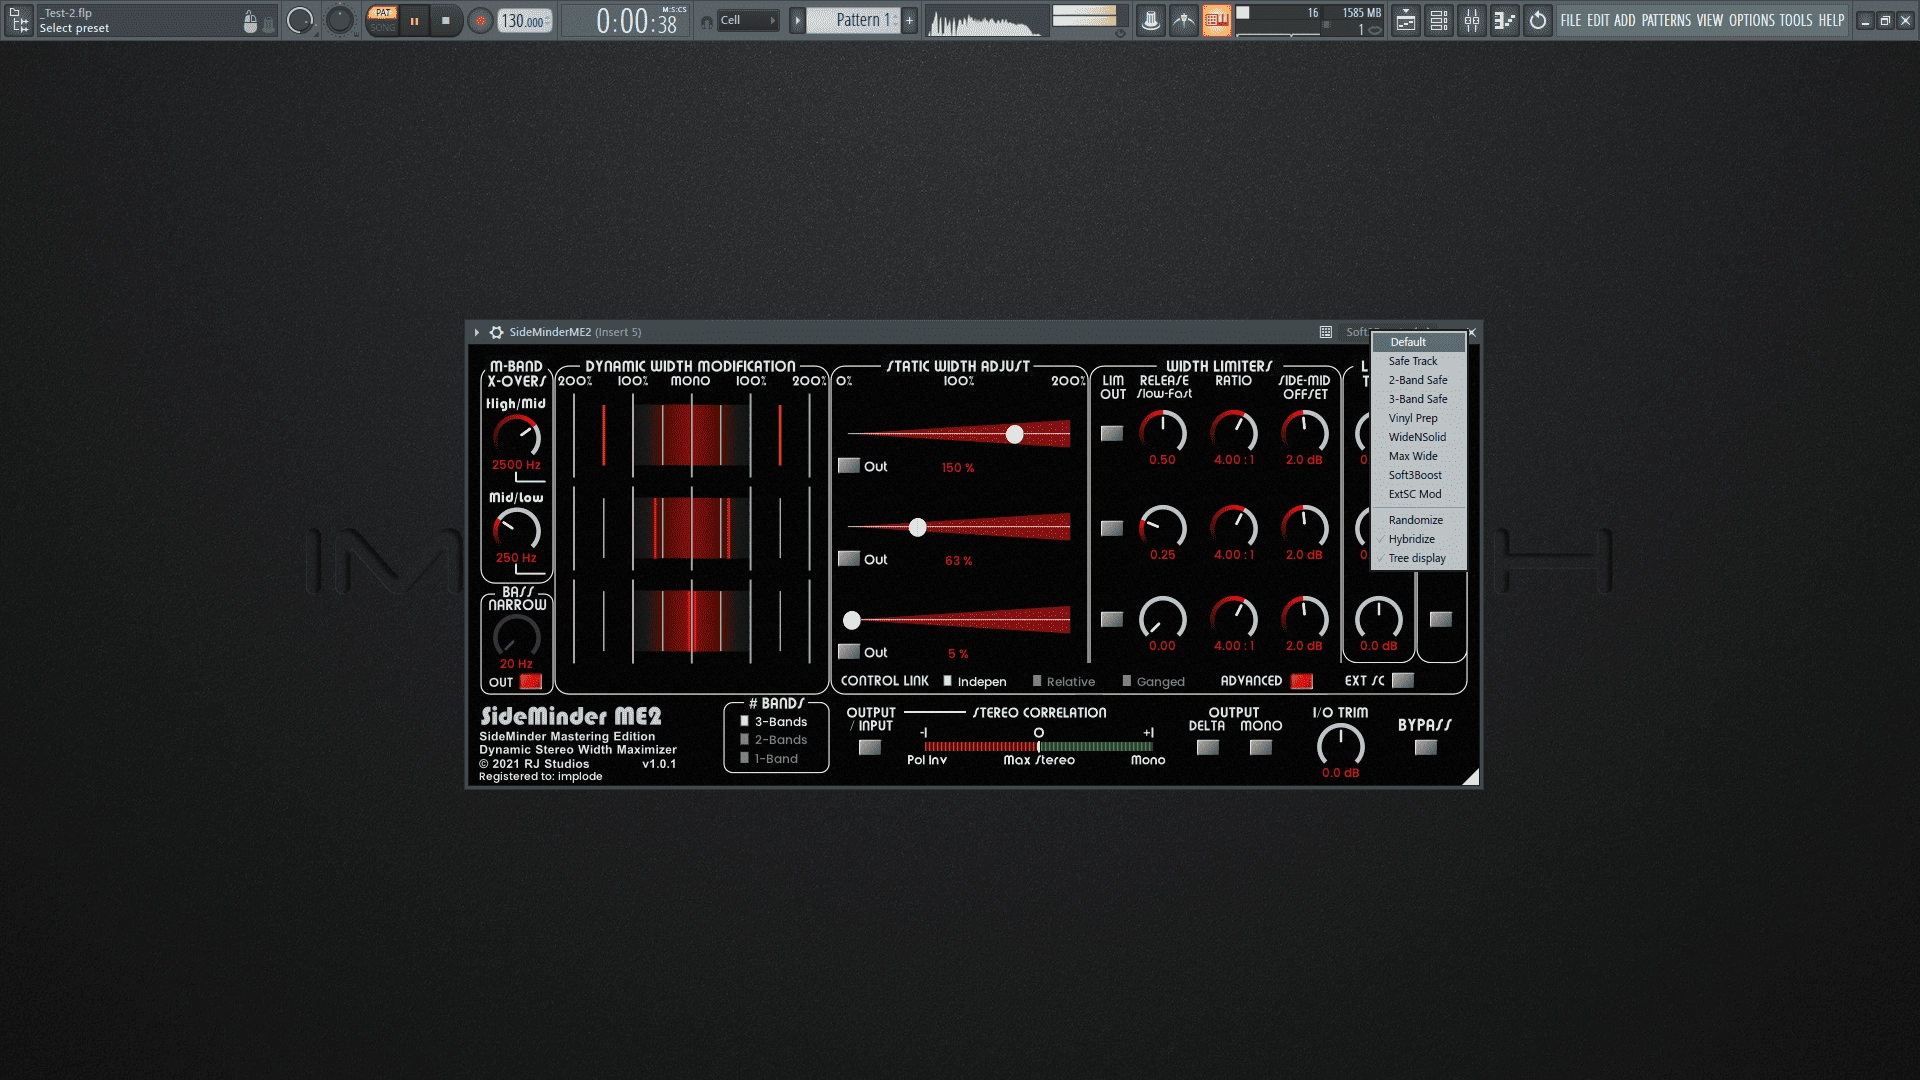1920x1080 pixels.
Task: Click the 0:00:38 time display
Action: tap(636, 21)
